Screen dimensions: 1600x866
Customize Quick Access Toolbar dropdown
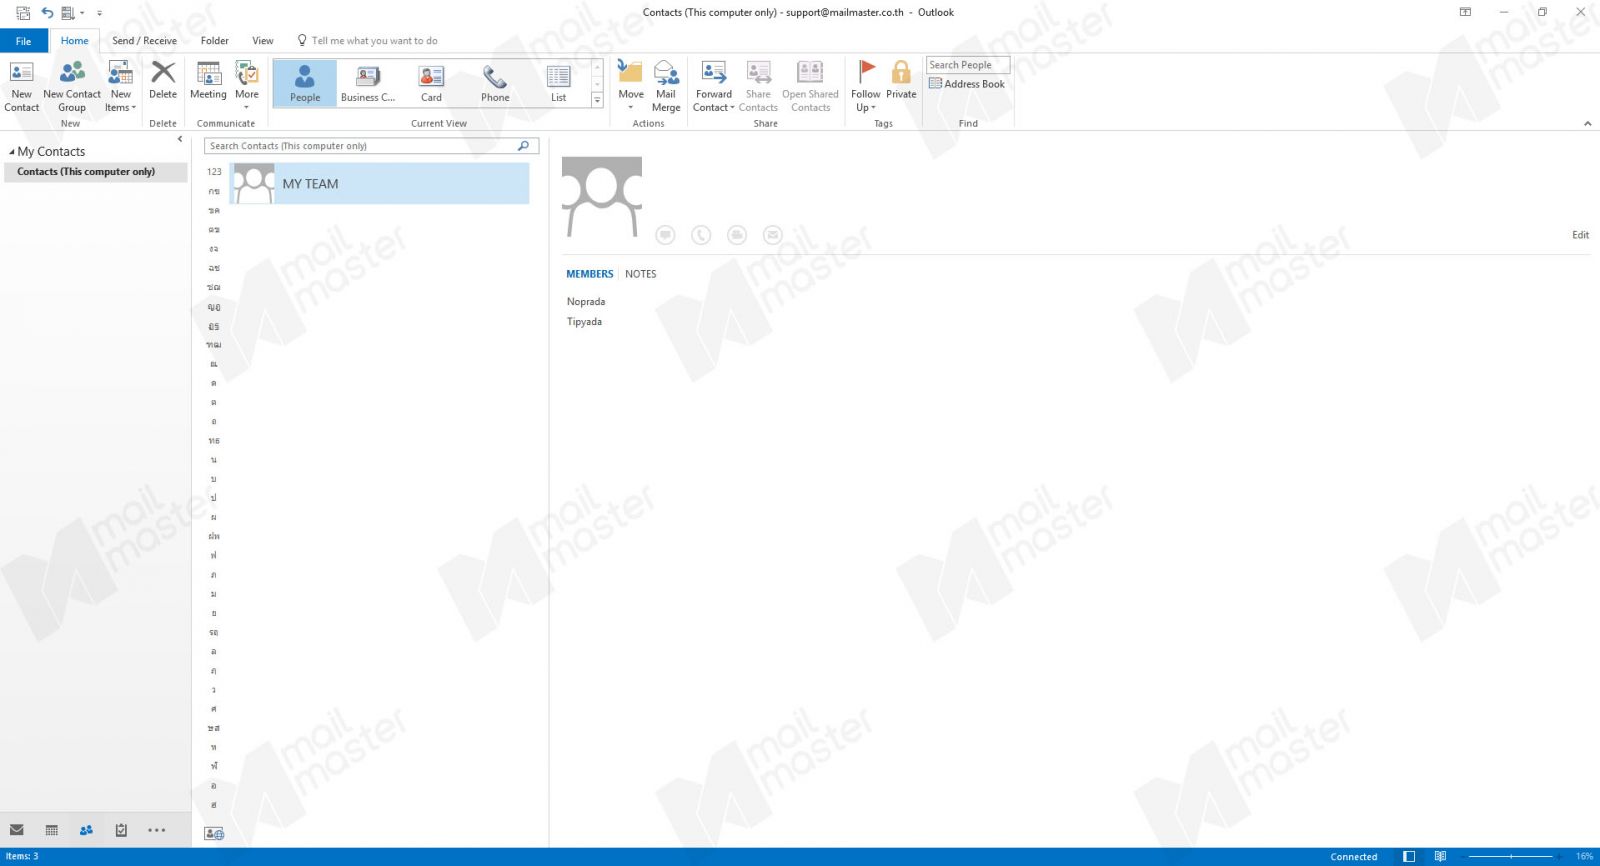(99, 13)
